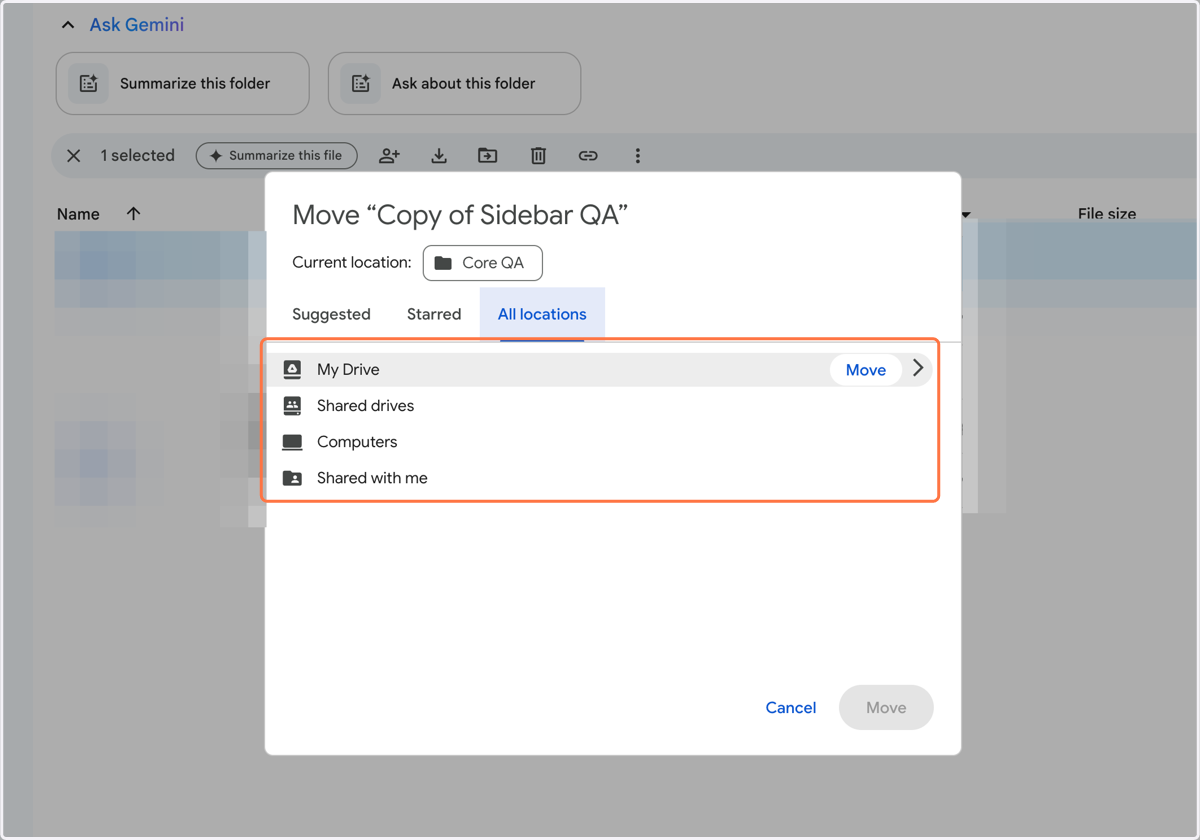Select My Drive in location list
Viewport: 1200px width, 840px height.
coord(600,370)
